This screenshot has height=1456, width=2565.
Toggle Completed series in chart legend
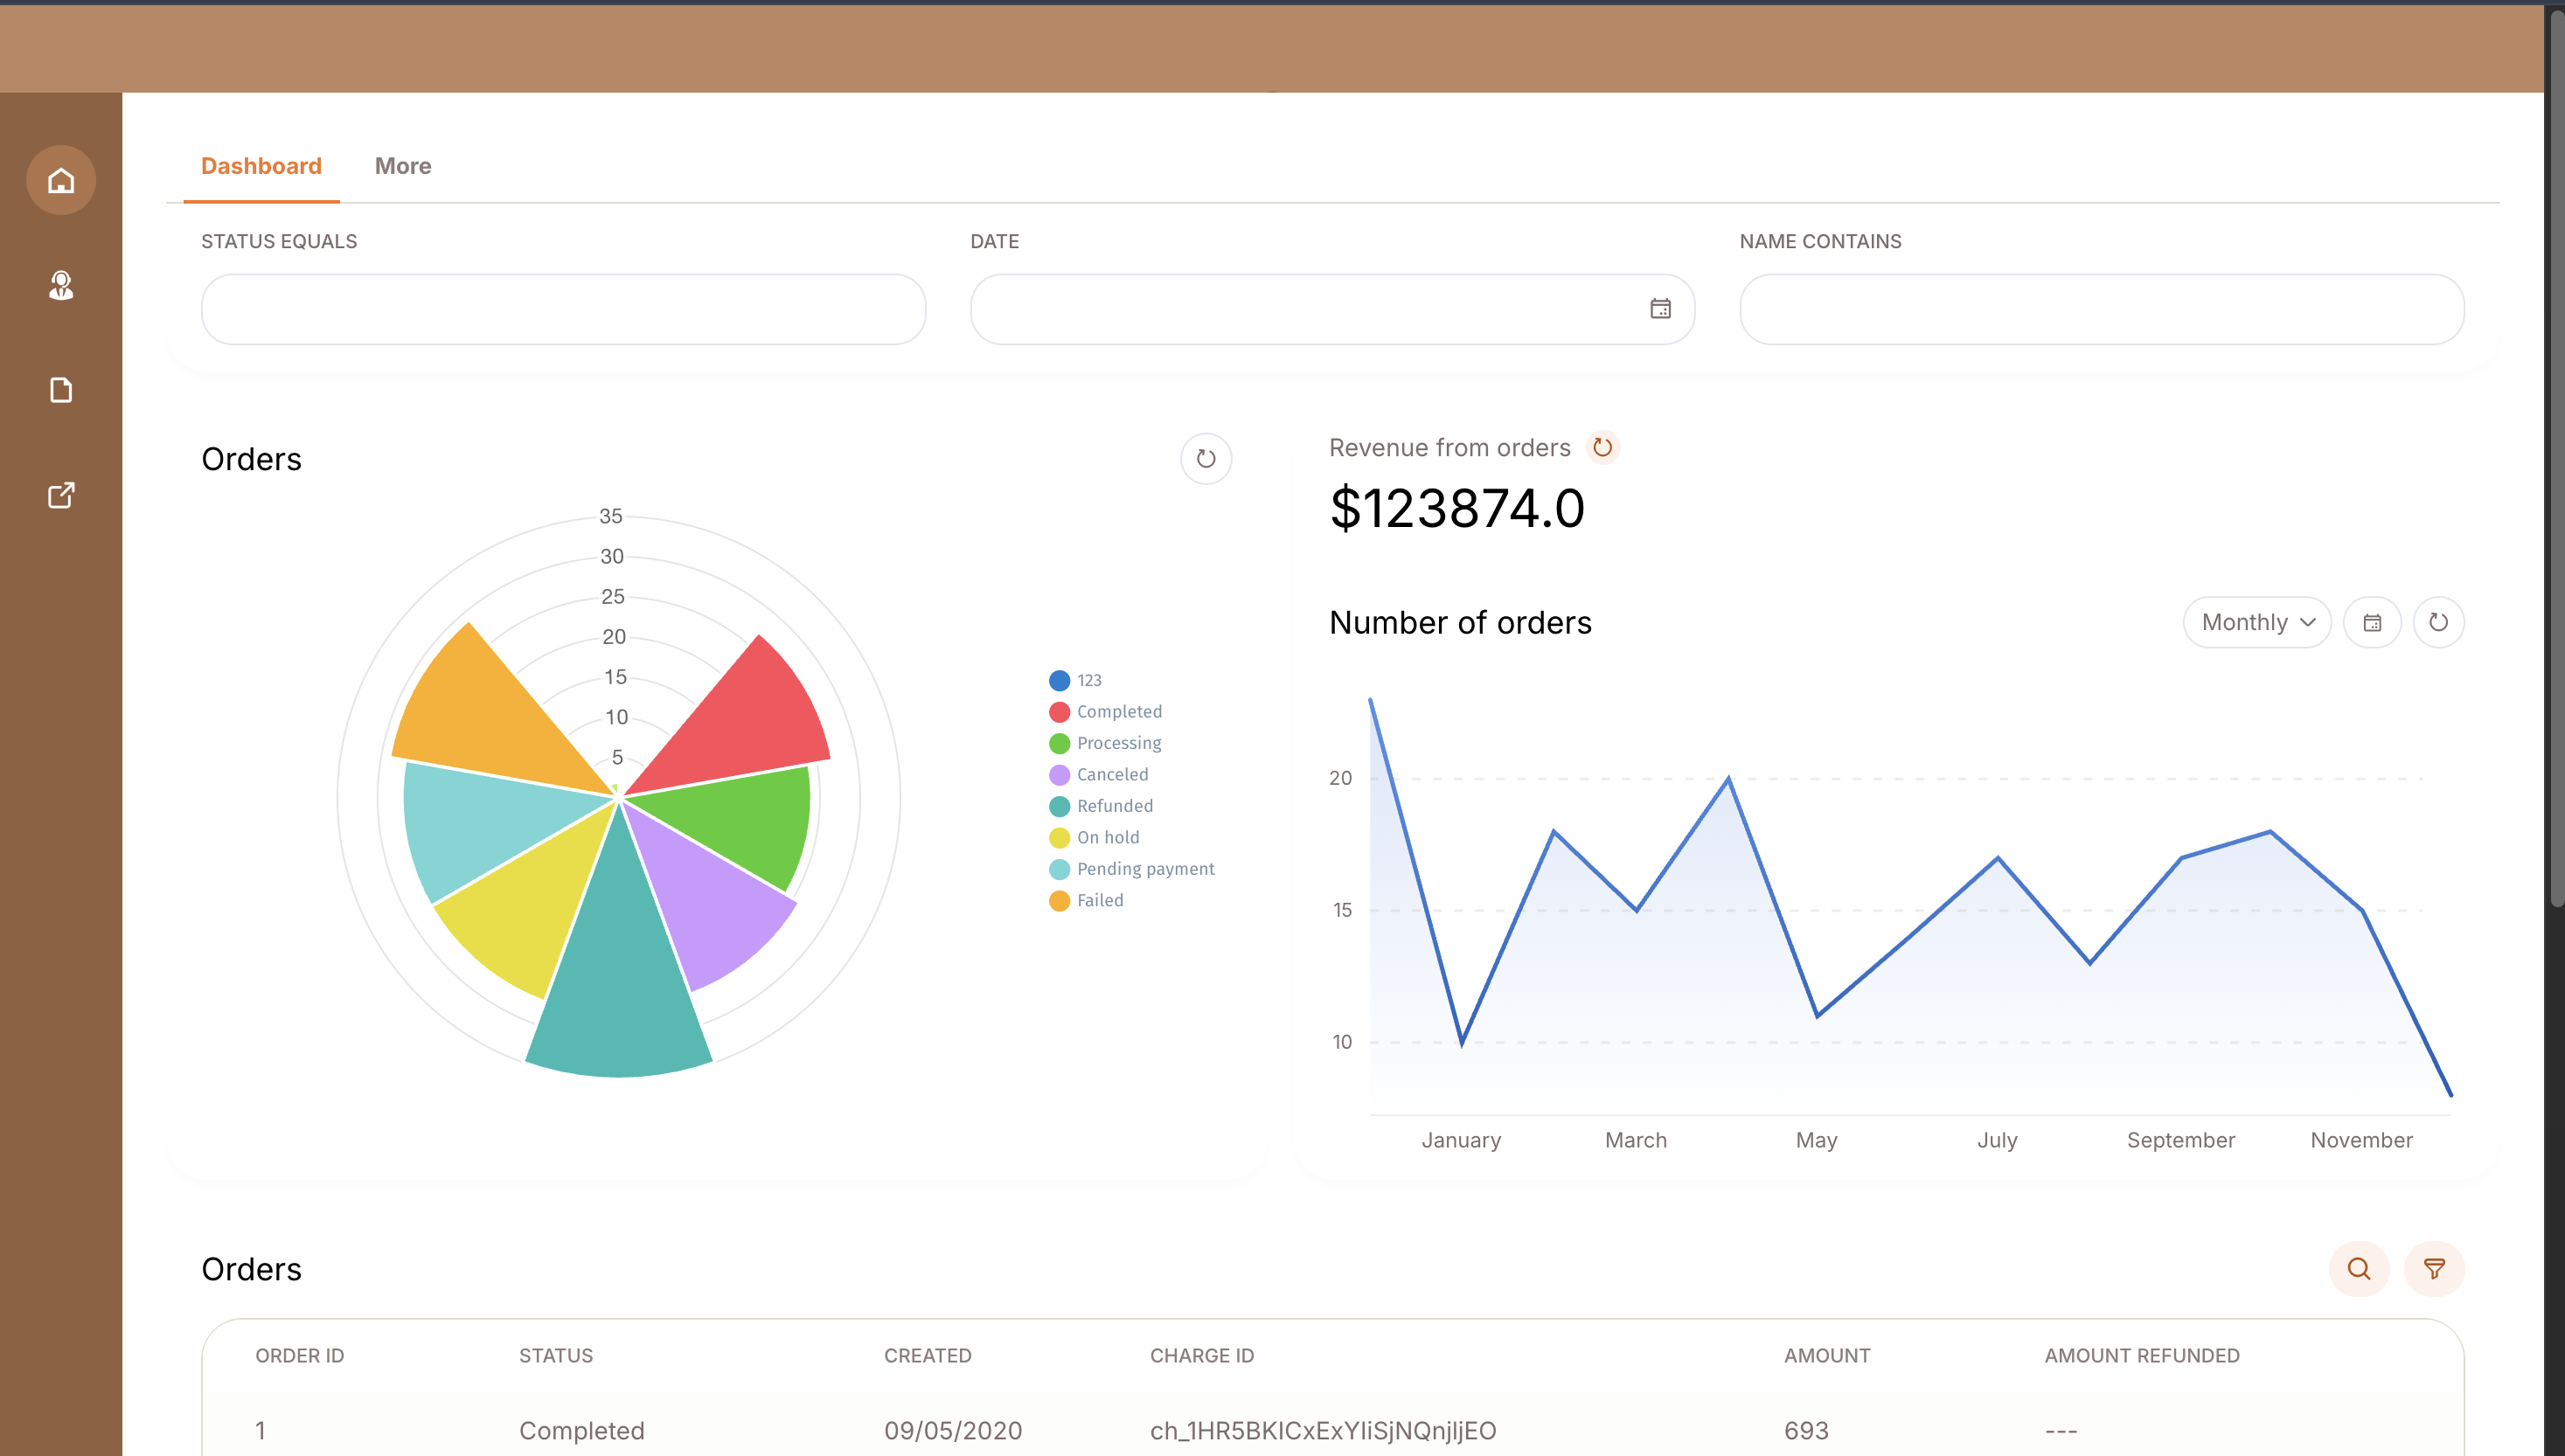coord(1118,712)
